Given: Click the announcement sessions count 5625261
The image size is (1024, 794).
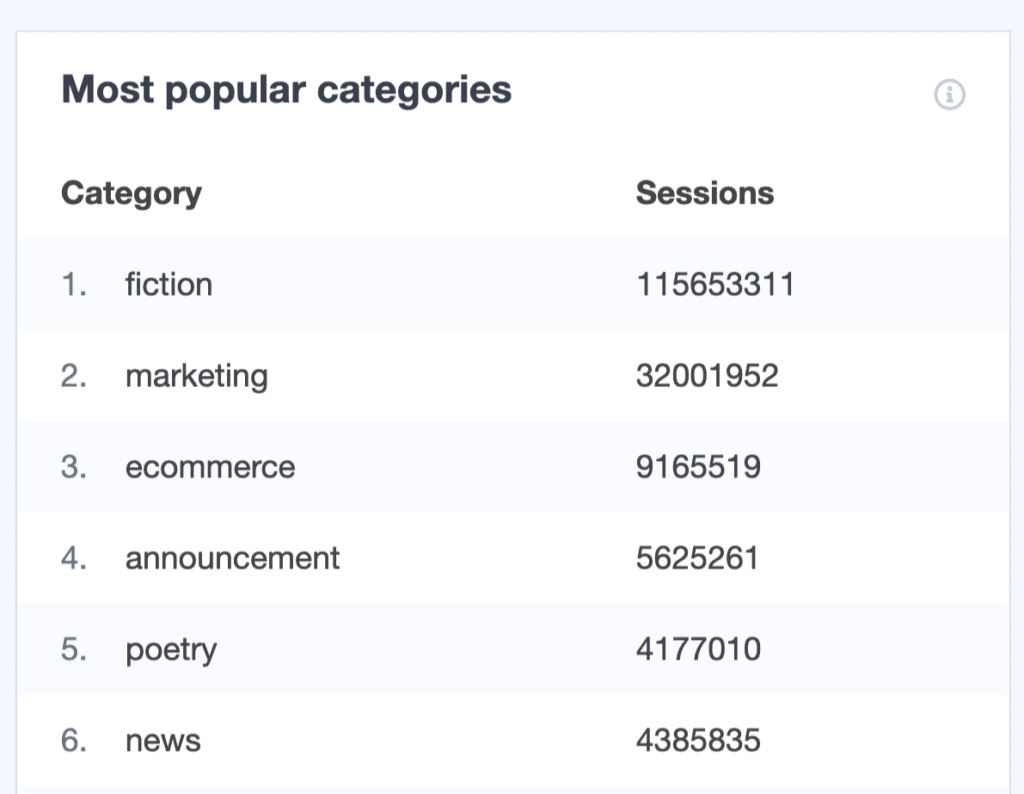Looking at the screenshot, I should click(697, 558).
